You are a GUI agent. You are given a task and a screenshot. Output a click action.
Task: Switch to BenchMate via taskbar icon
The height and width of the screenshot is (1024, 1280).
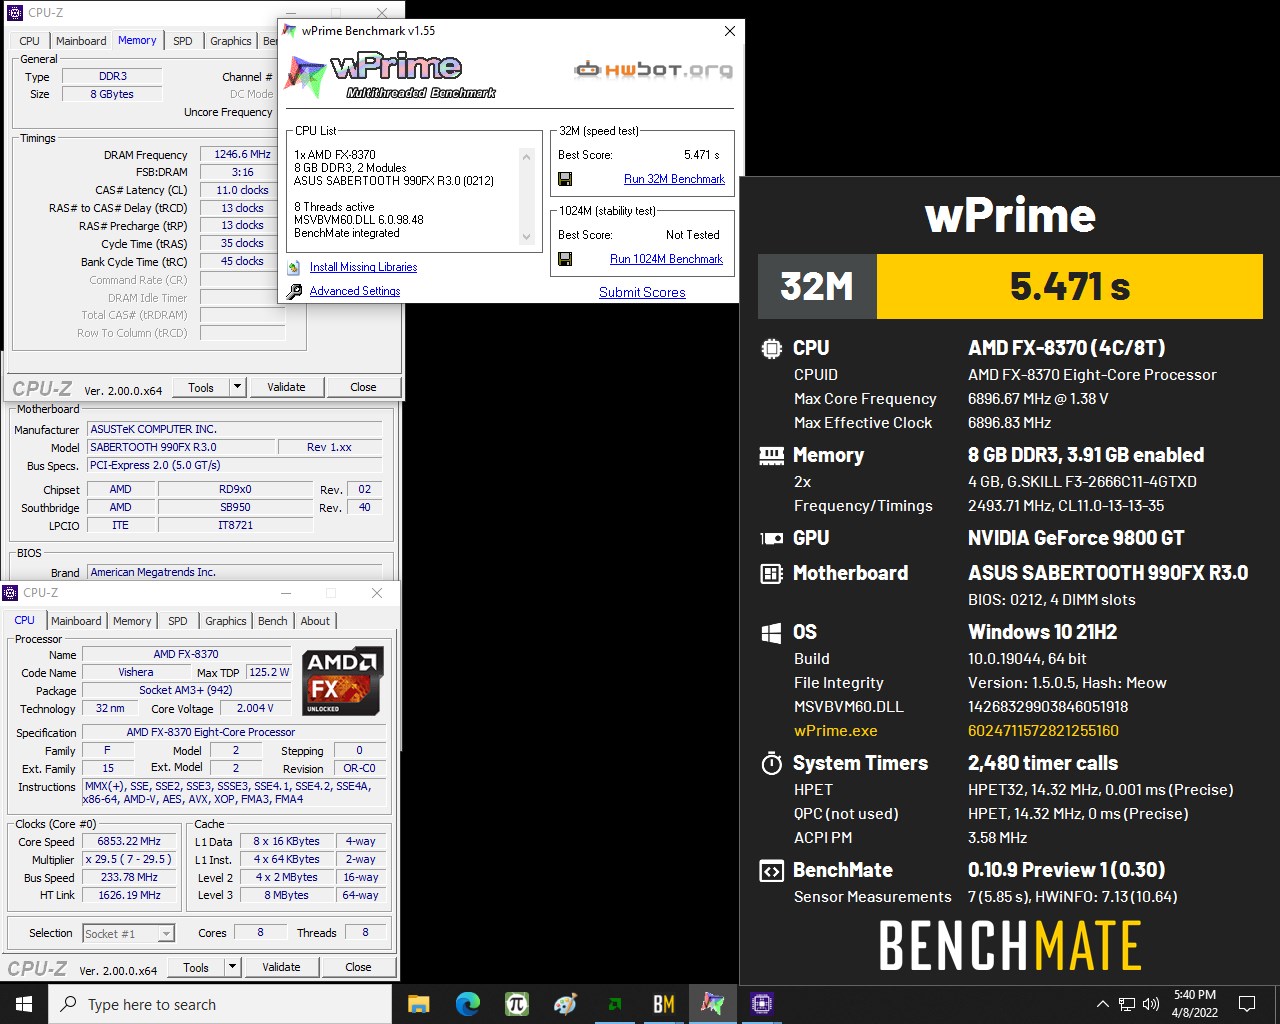point(664,1004)
